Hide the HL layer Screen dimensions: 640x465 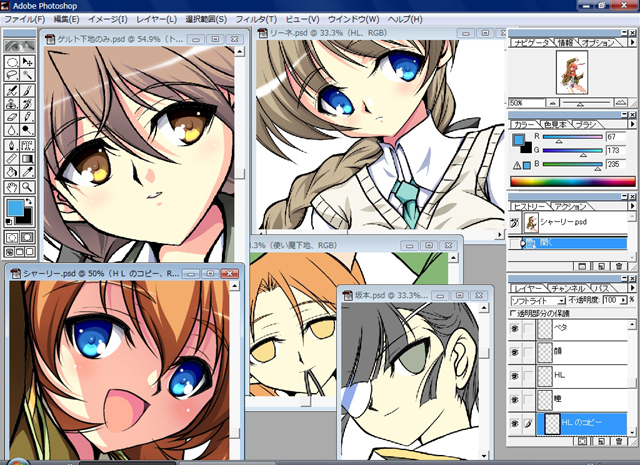click(x=515, y=376)
